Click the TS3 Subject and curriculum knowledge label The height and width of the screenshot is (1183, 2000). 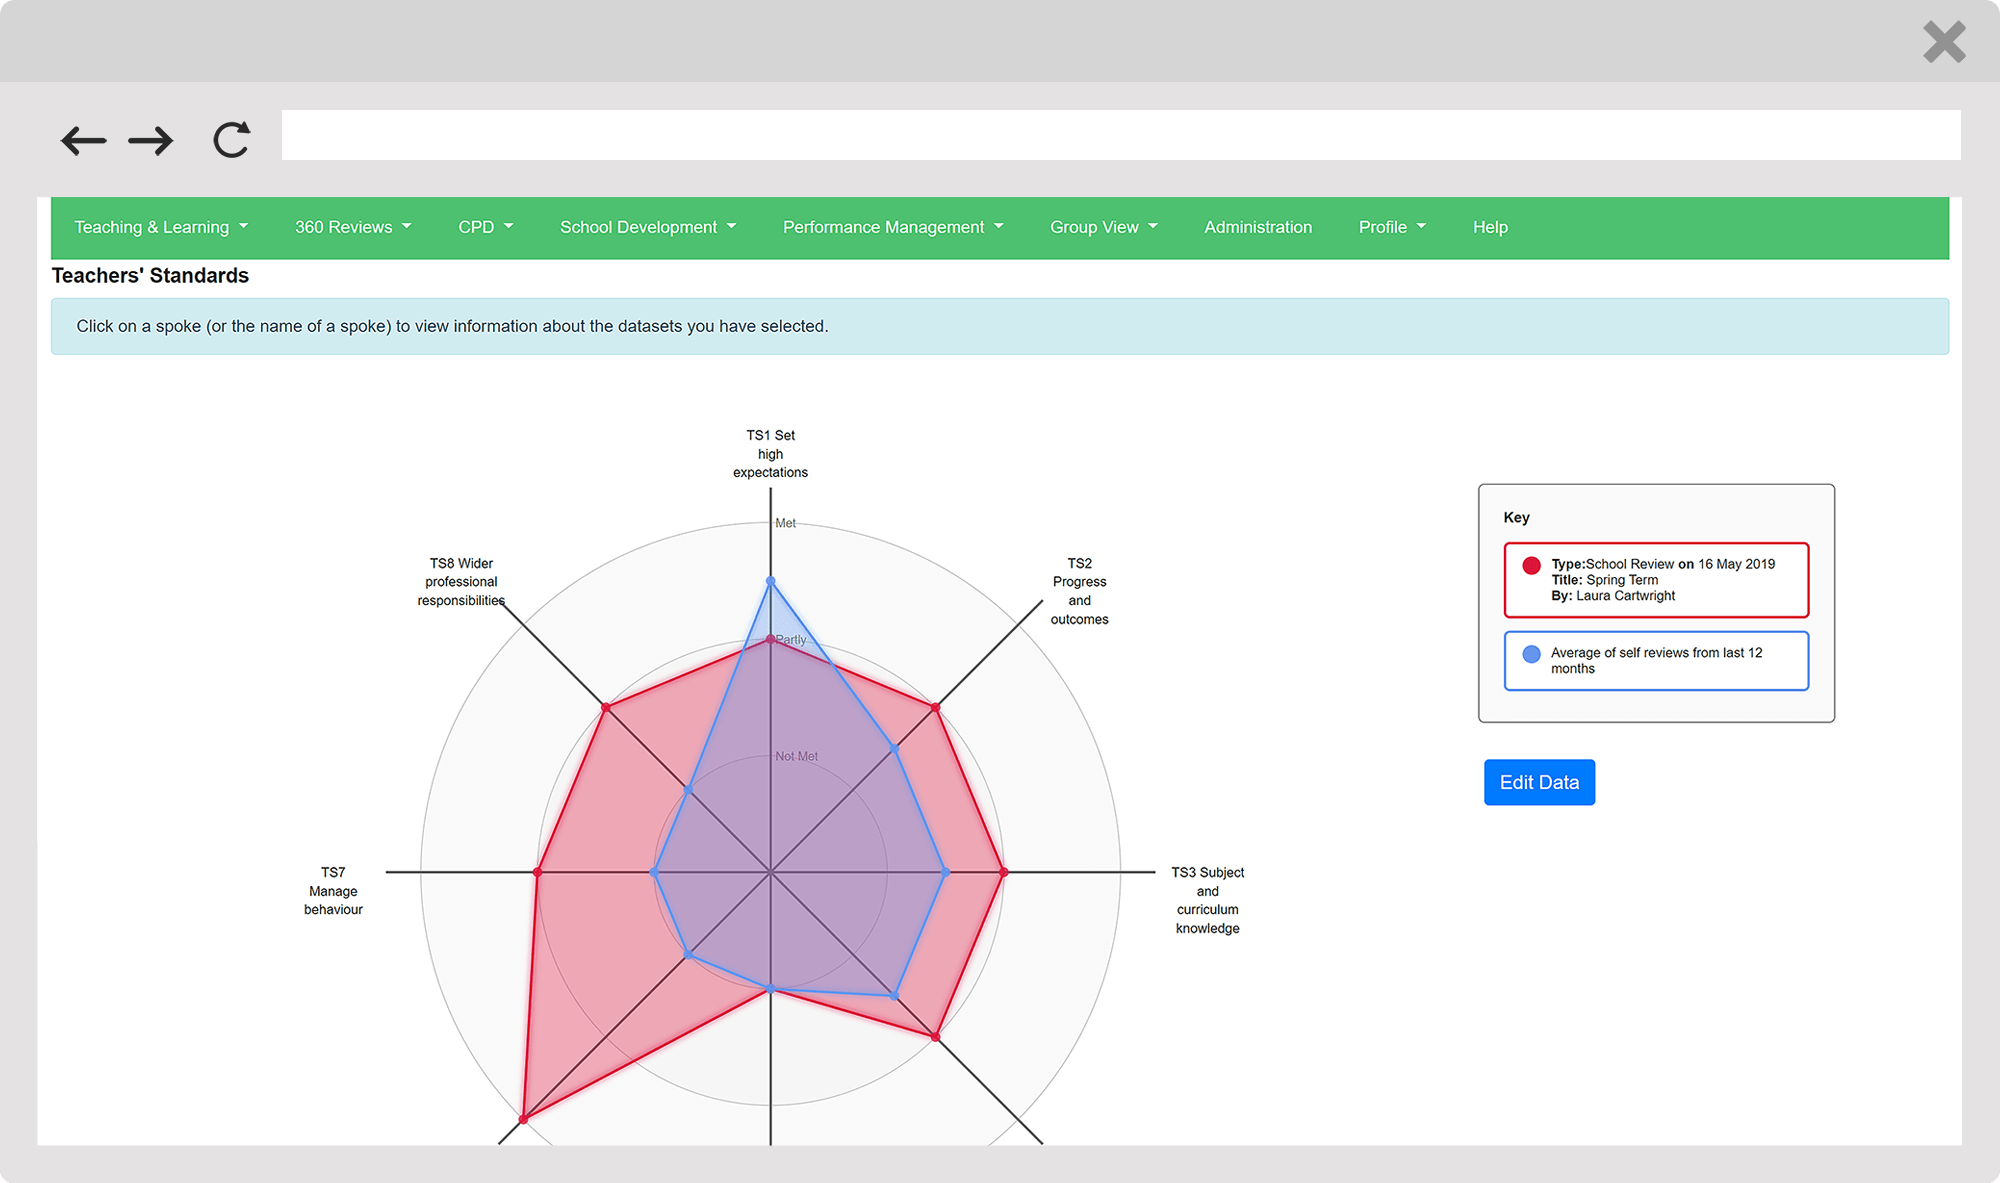[x=1207, y=900]
